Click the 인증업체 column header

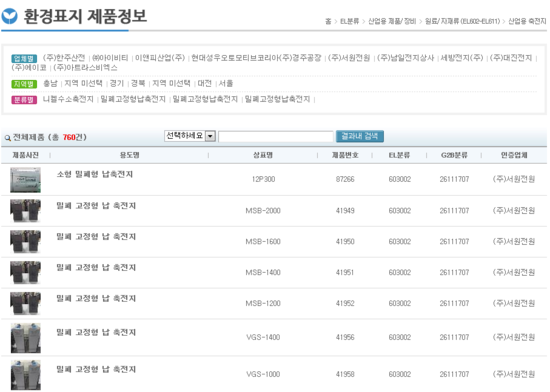tap(514, 155)
